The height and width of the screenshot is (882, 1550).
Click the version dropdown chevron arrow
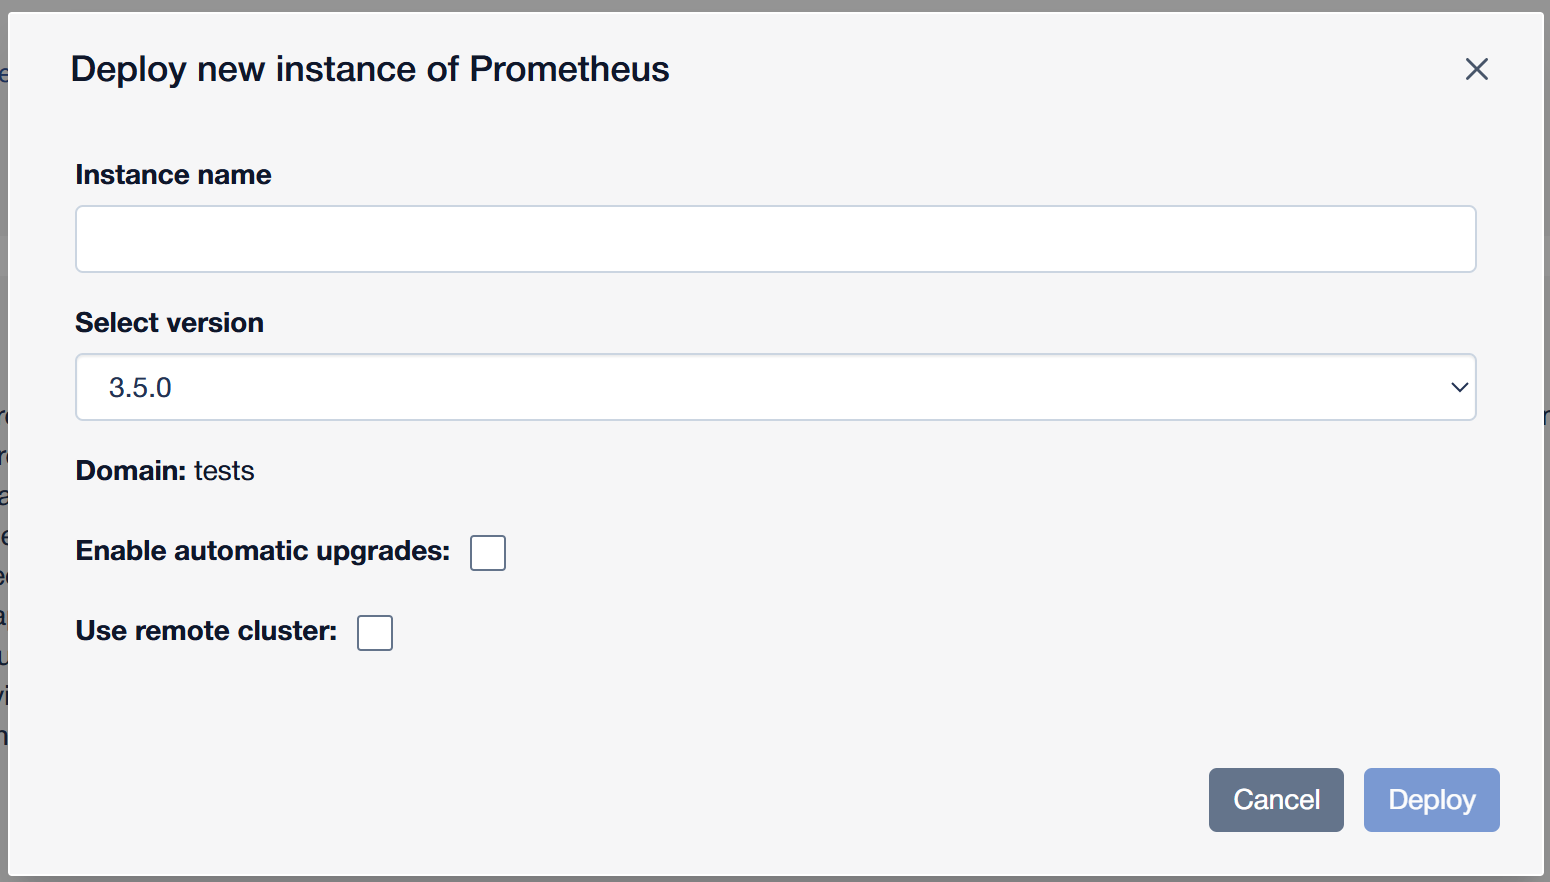coord(1459,387)
